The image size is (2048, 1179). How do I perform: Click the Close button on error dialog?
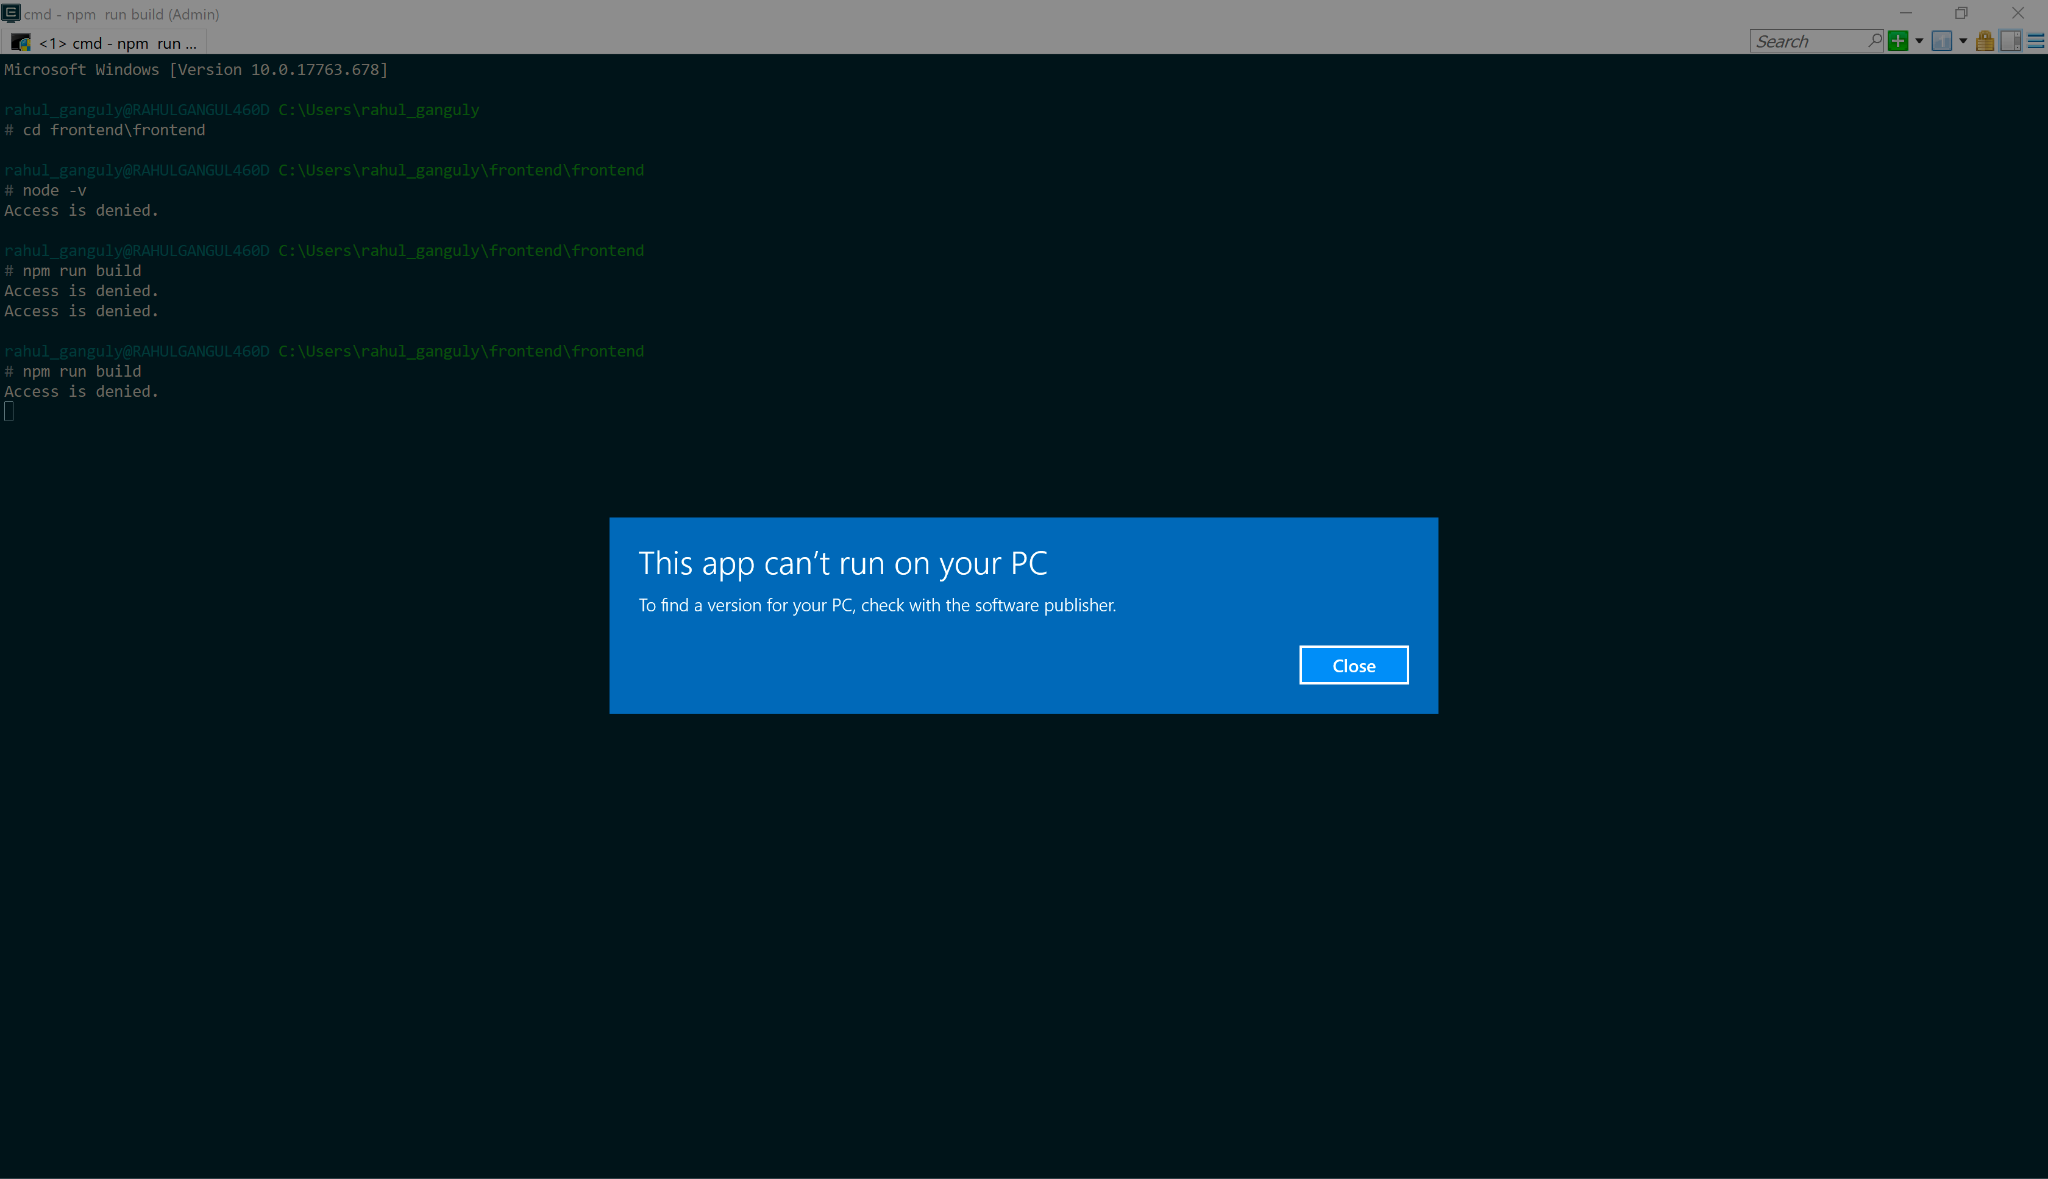tap(1353, 664)
